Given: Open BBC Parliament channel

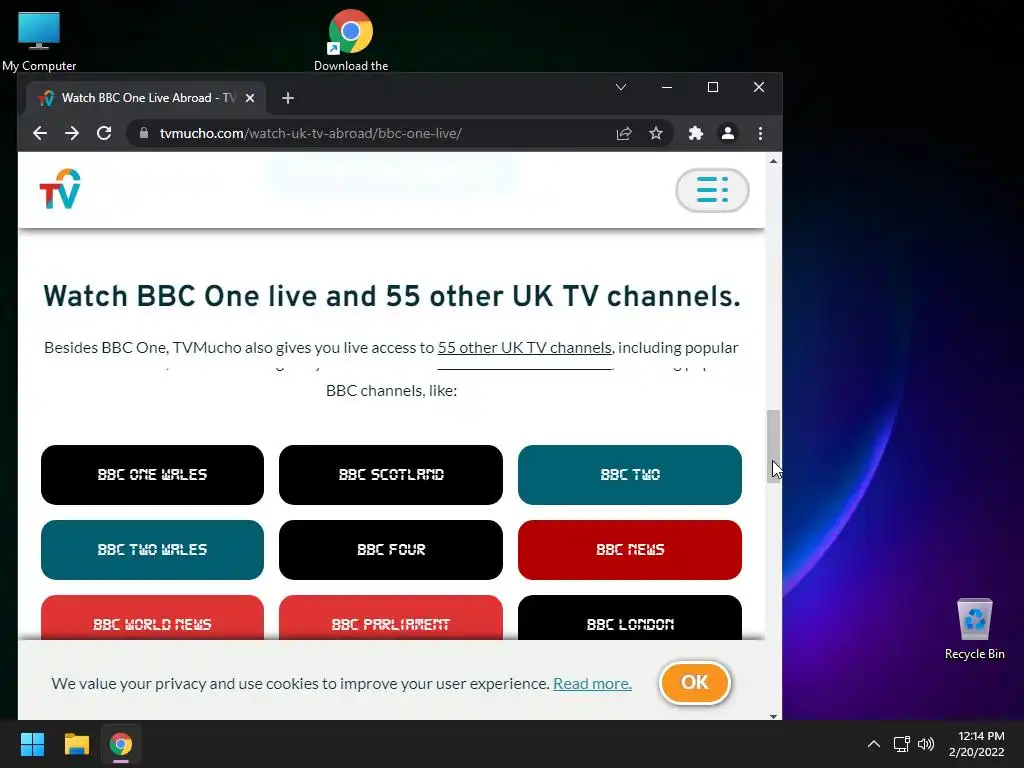Looking at the screenshot, I should [391, 618].
